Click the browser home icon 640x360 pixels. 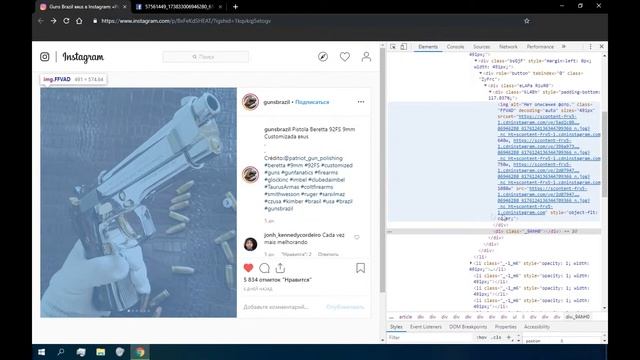(79, 21)
